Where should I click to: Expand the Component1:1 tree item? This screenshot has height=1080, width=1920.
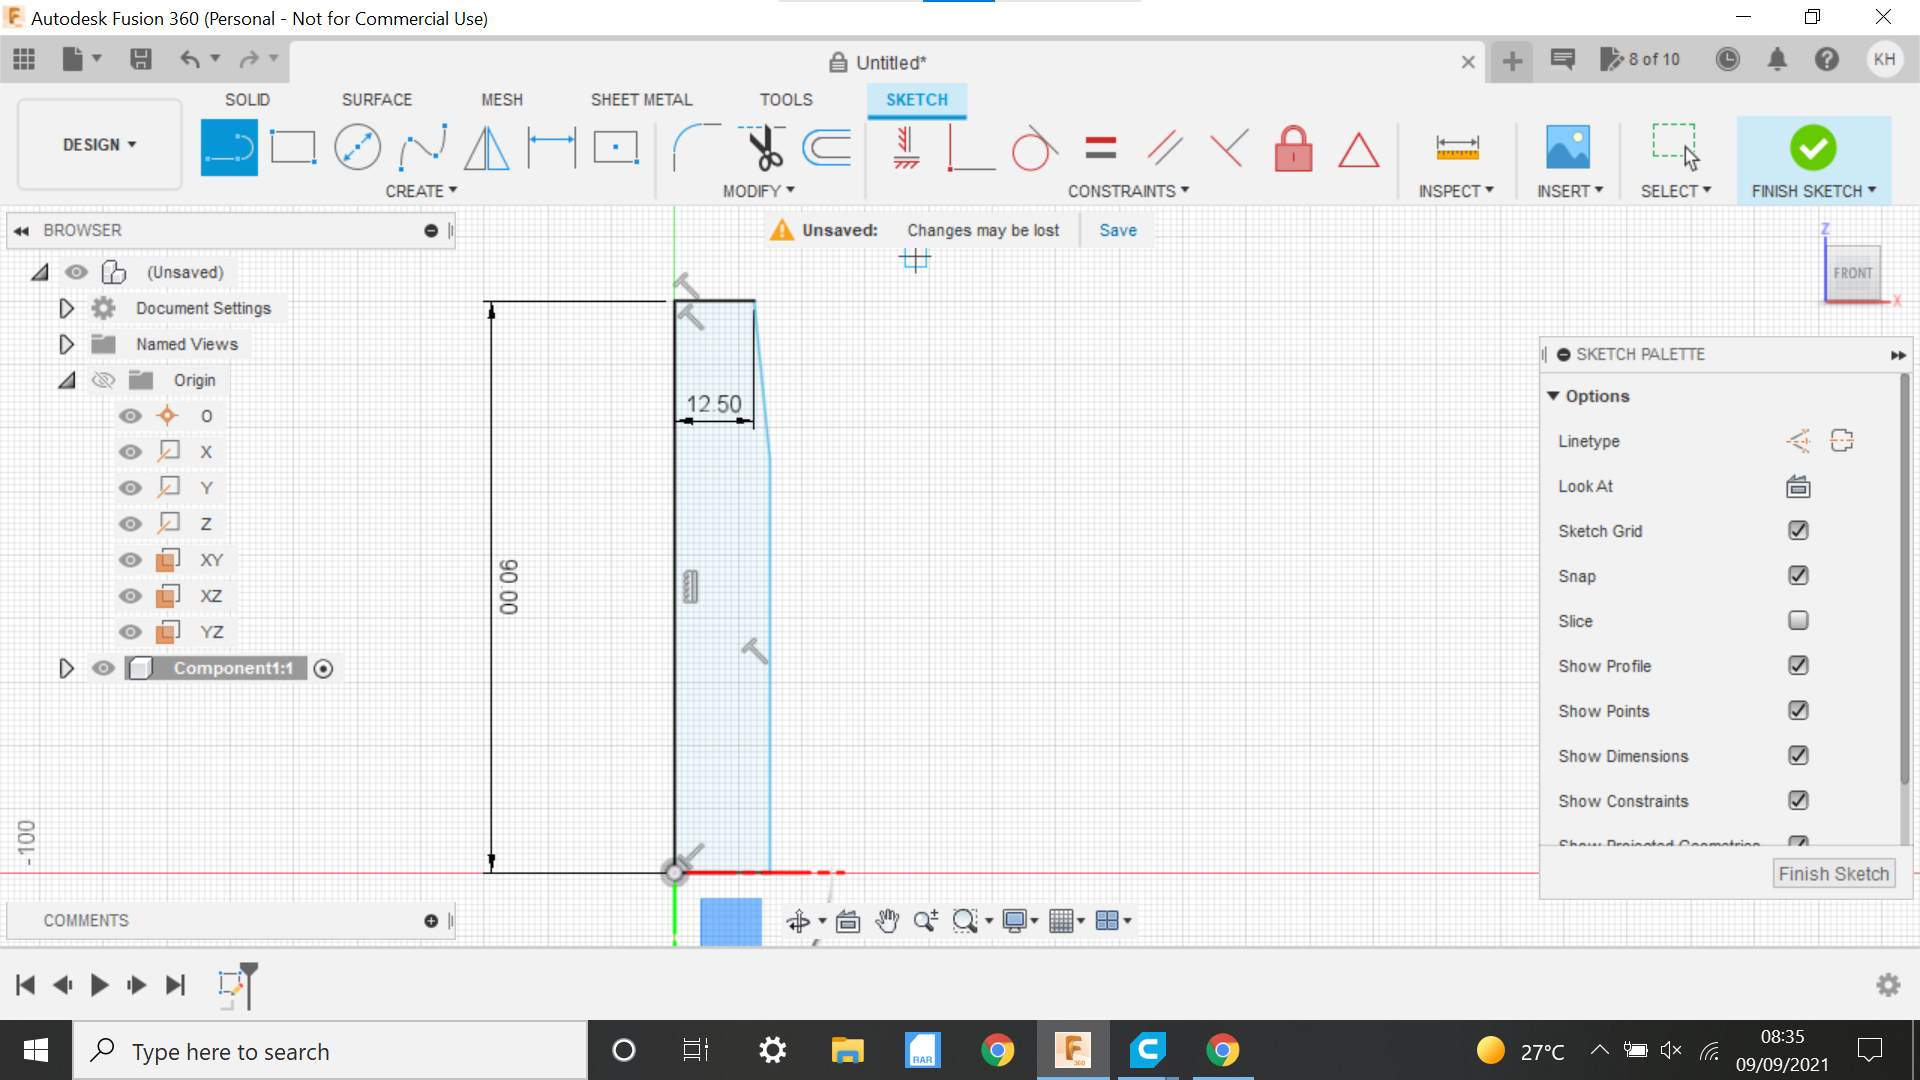point(66,667)
